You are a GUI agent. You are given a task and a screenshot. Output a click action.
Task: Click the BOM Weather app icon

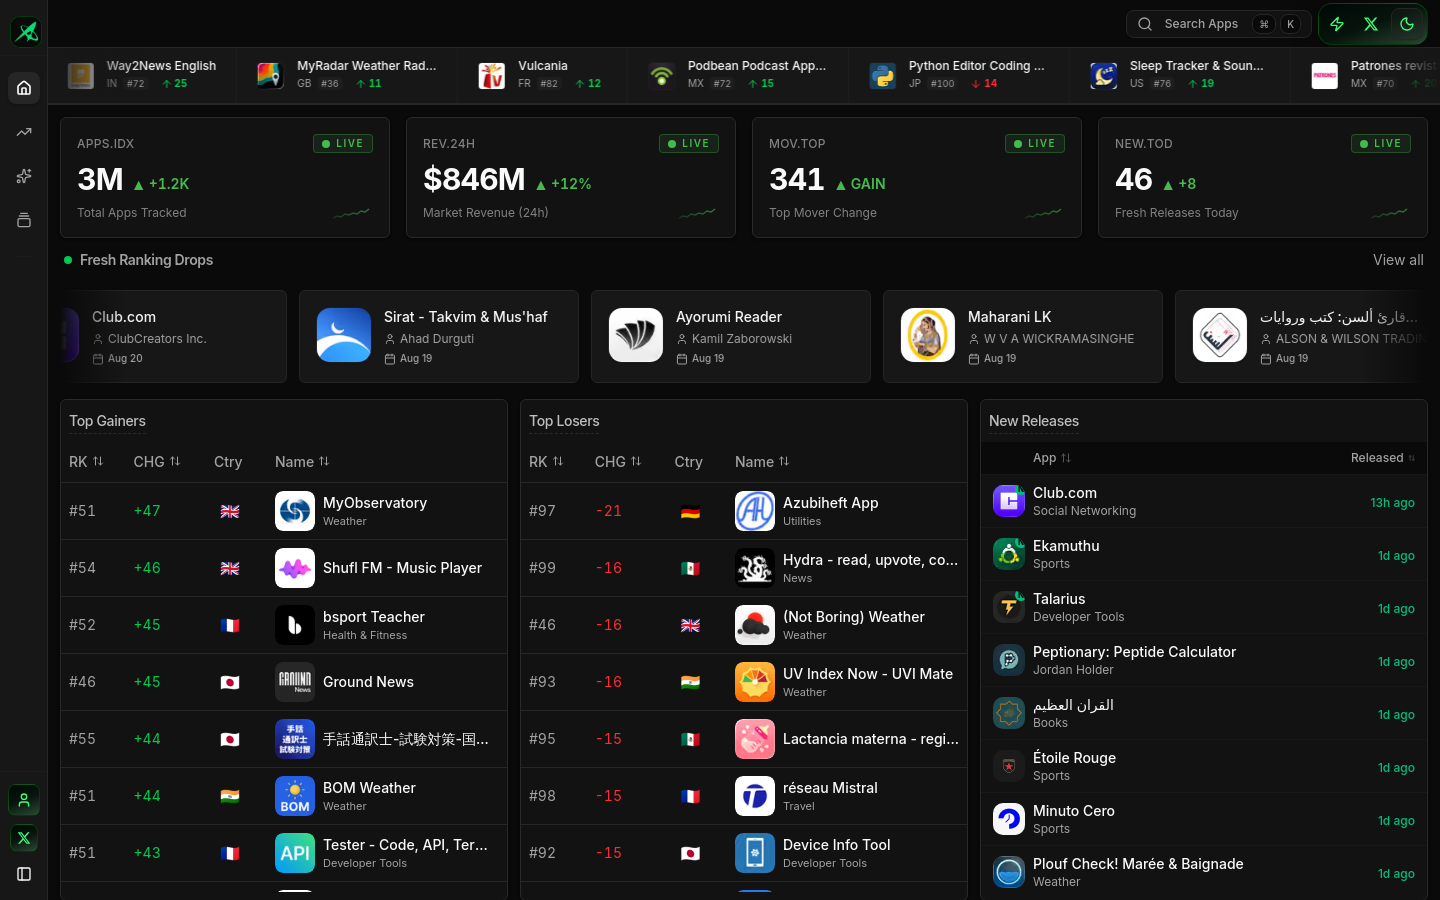click(295, 796)
